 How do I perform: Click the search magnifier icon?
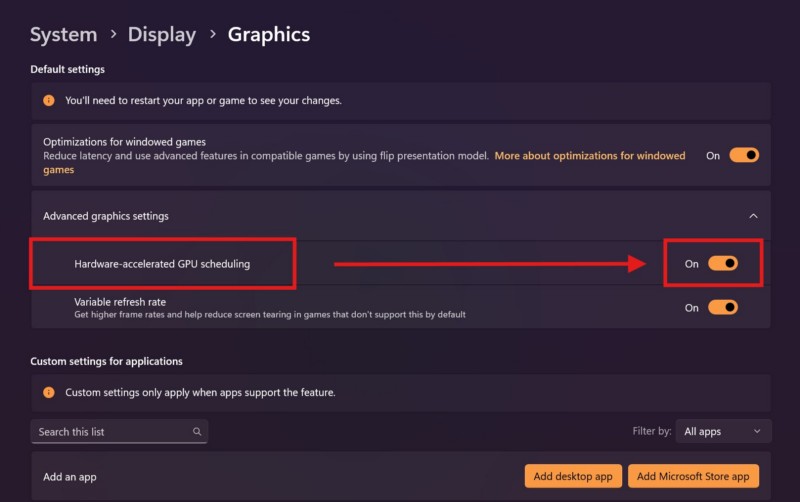[197, 432]
